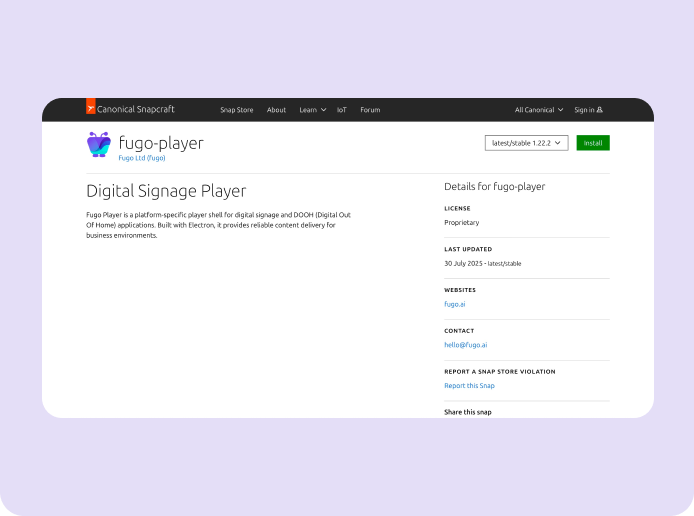Click the Proprietary license value
Screen dimensions: 694x516
tap(462, 223)
